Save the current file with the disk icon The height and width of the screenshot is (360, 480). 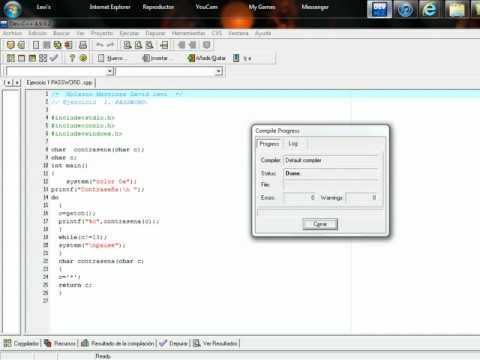[x=47, y=45]
